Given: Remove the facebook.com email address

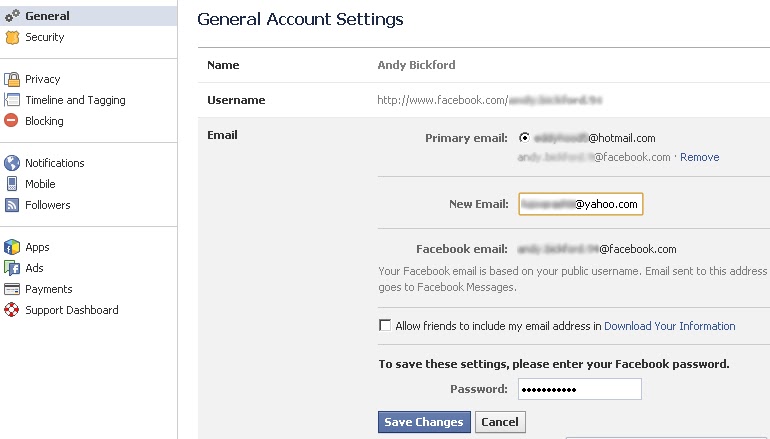Looking at the screenshot, I should [x=699, y=157].
